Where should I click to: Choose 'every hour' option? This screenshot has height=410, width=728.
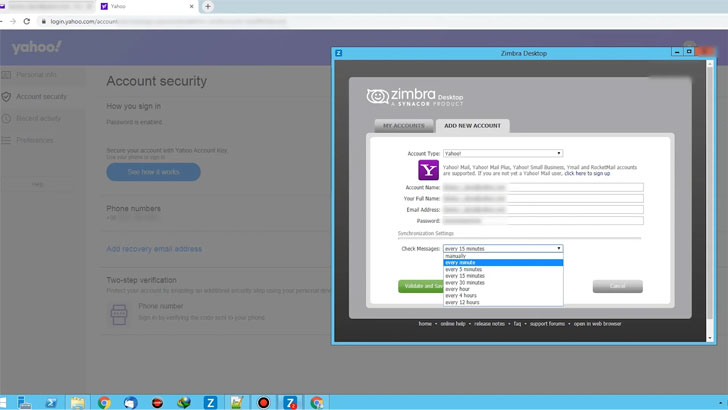click(x=503, y=289)
